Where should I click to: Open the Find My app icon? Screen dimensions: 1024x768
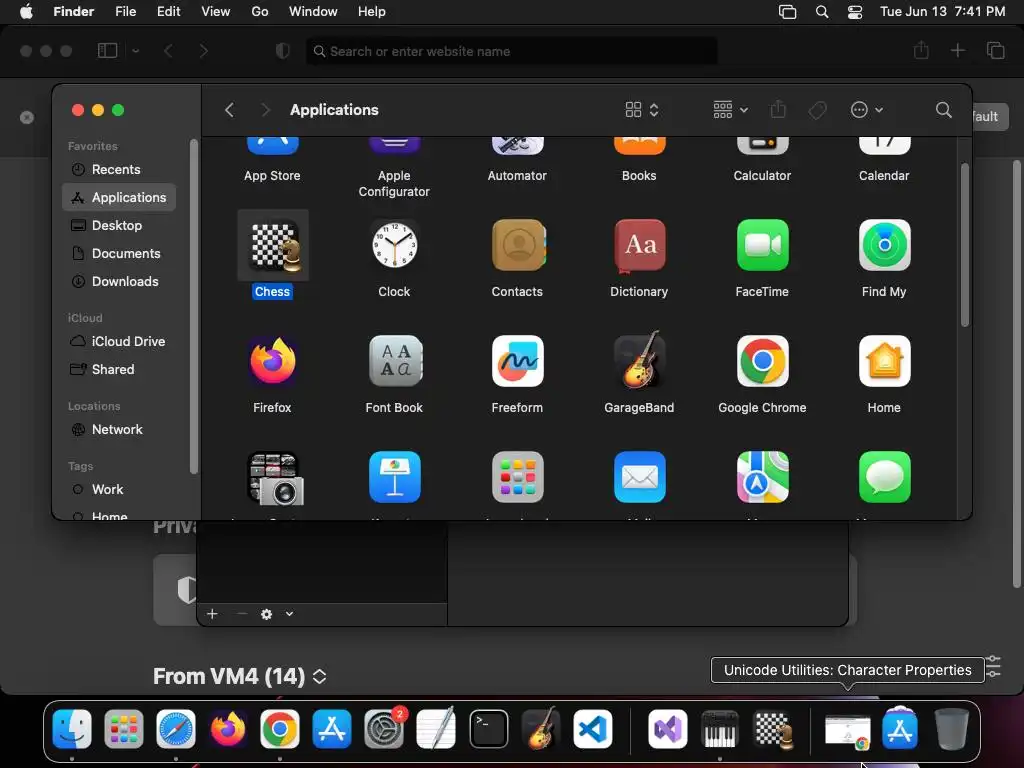point(884,246)
